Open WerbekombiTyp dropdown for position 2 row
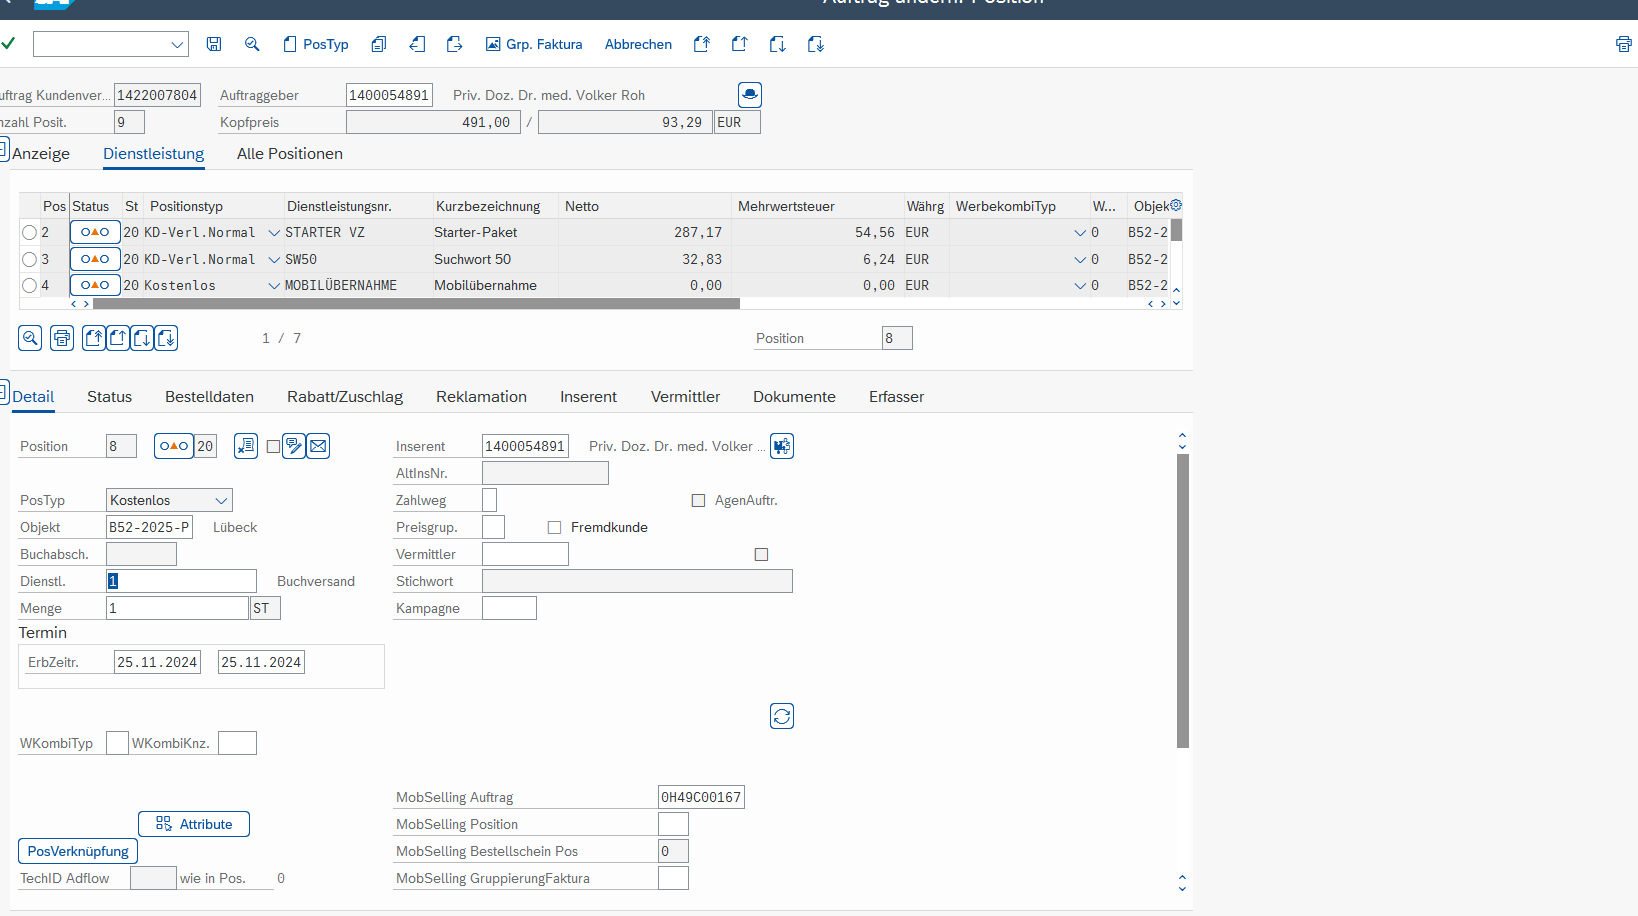Viewport: 1638px width, 916px height. [x=1080, y=232]
